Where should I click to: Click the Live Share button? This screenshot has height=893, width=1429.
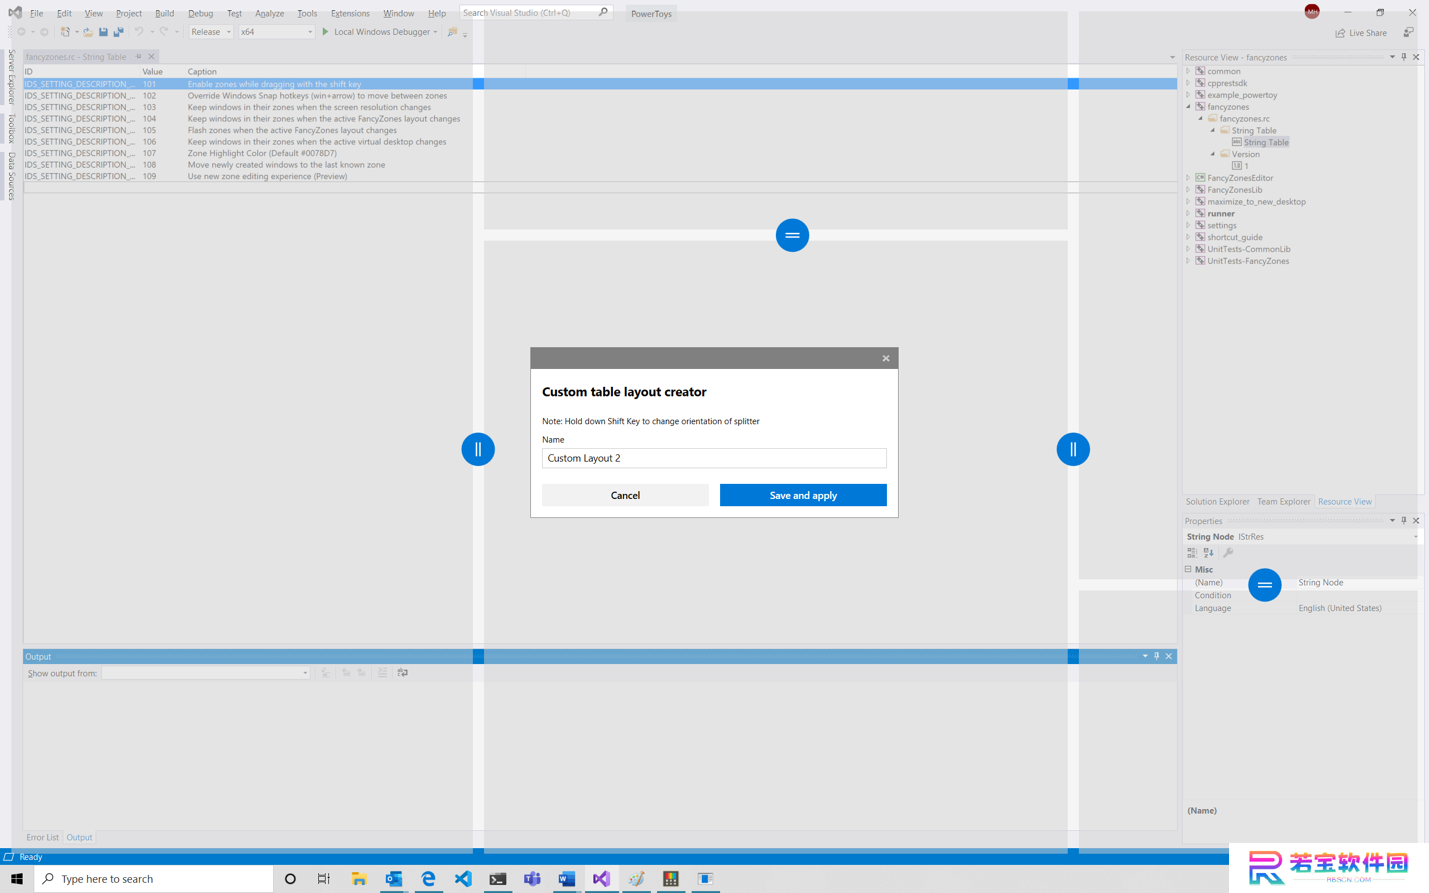(x=1361, y=33)
